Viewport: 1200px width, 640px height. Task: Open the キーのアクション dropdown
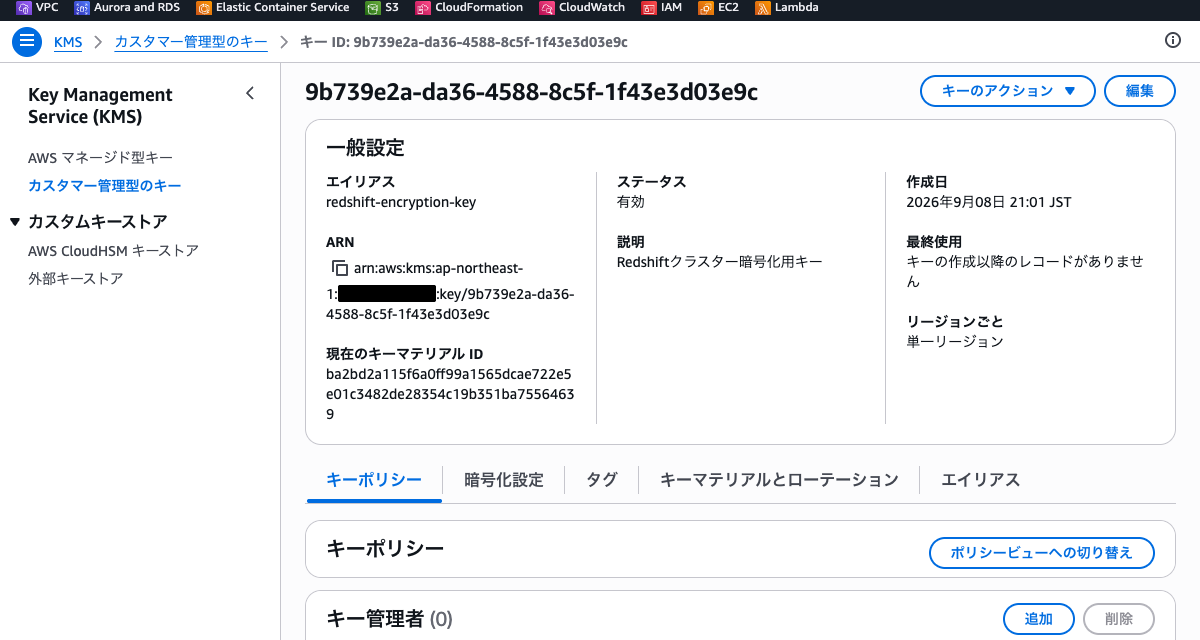[x=1008, y=91]
